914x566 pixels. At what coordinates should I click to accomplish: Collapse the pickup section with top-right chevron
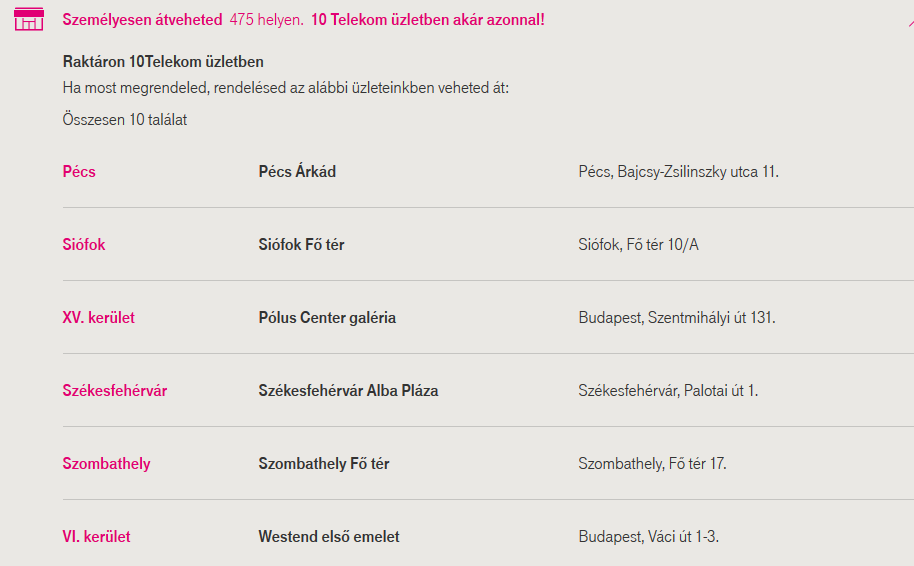tap(910, 22)
